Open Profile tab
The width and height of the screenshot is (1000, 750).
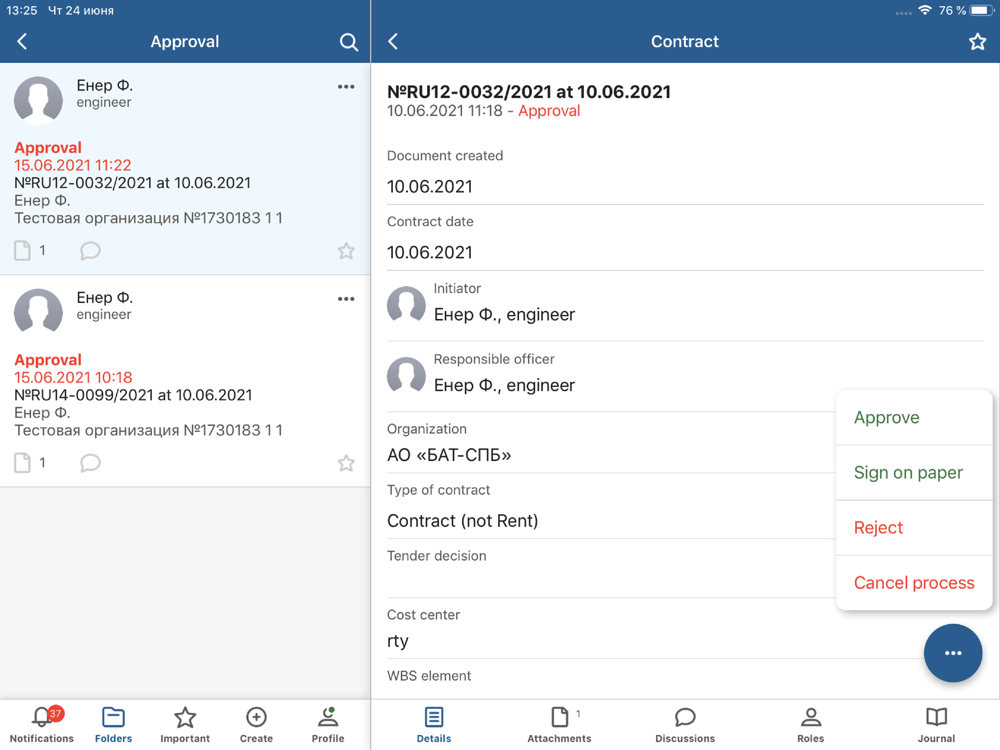(328, 725)
